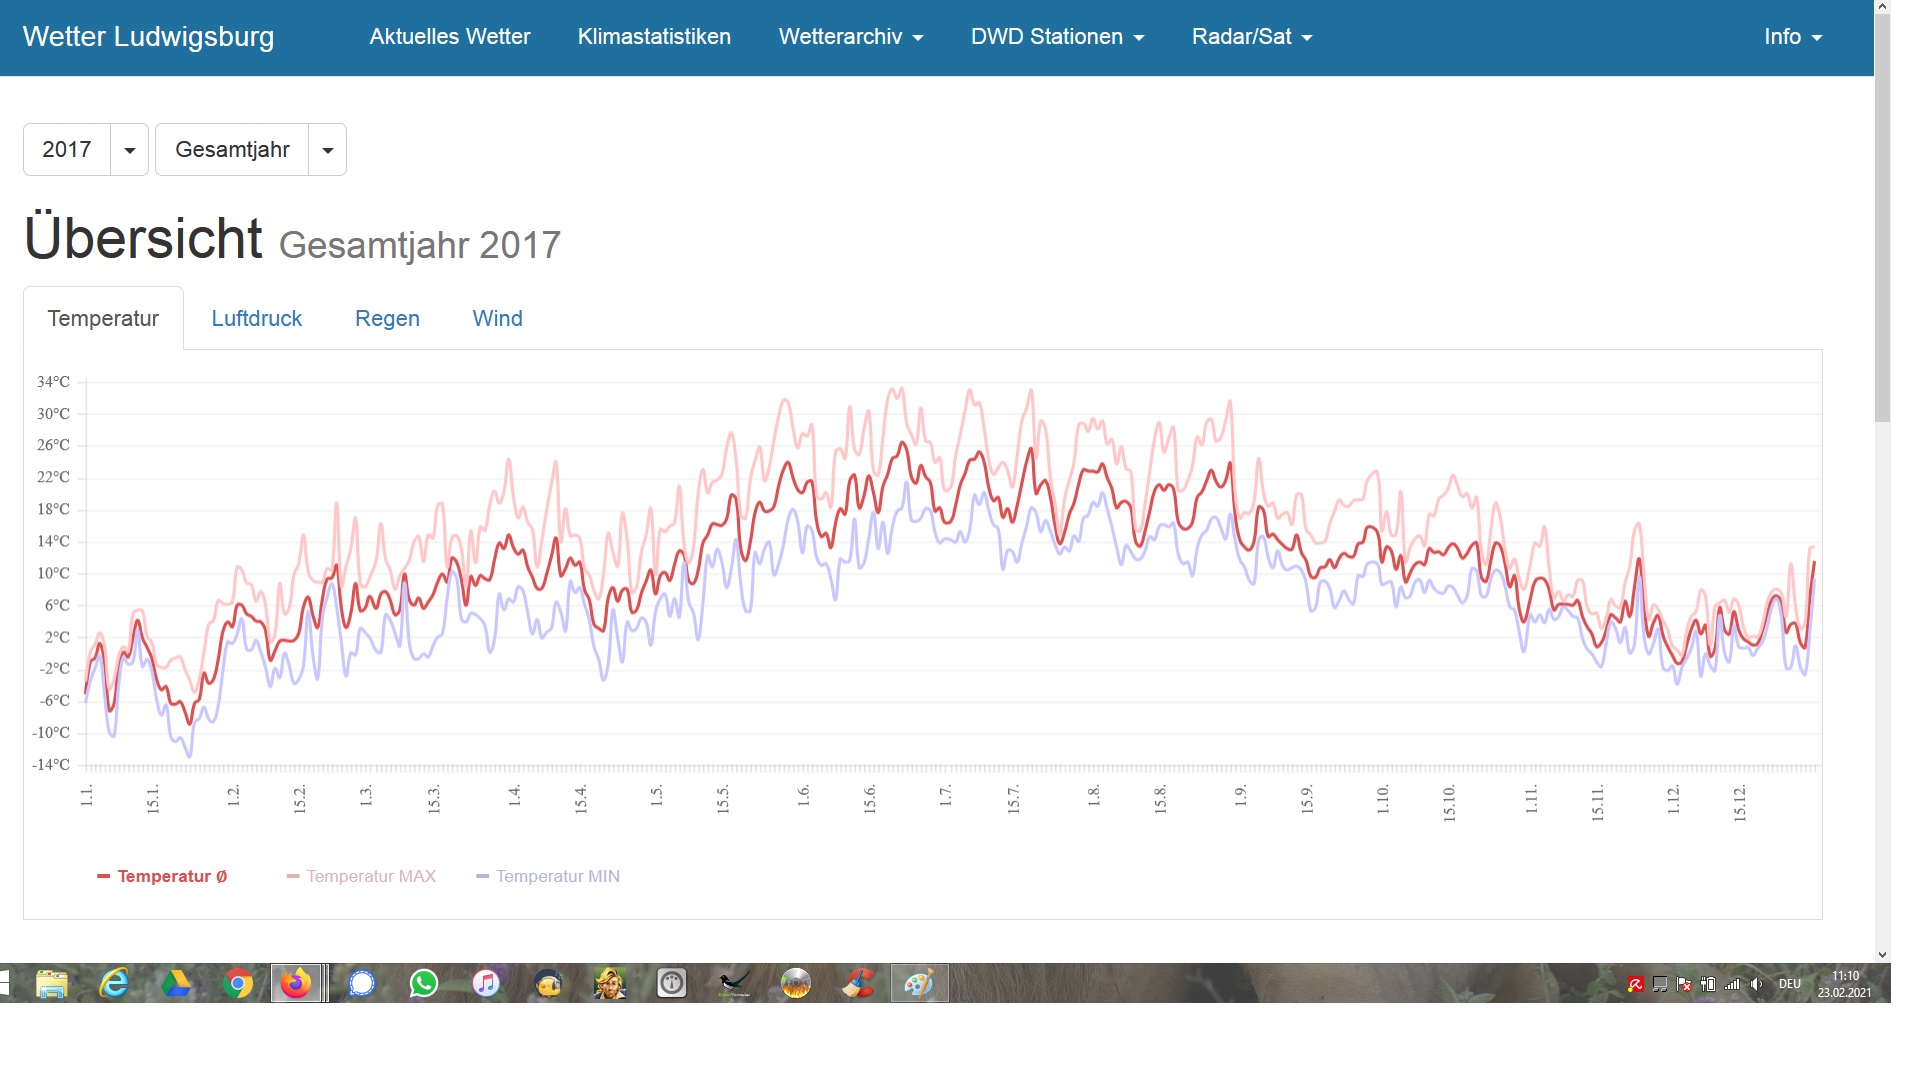Click the Avira antivirus tray icon

tap(1636, 984)
